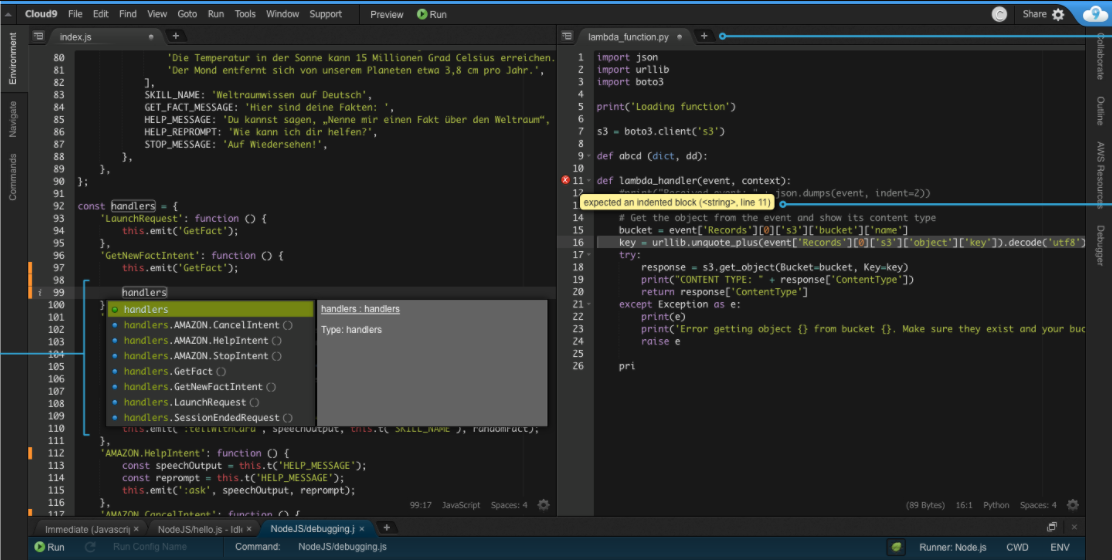Collapse the except block fold arrow on line 21
Viewport: 1112px width, 560px height.
point(589,304)
